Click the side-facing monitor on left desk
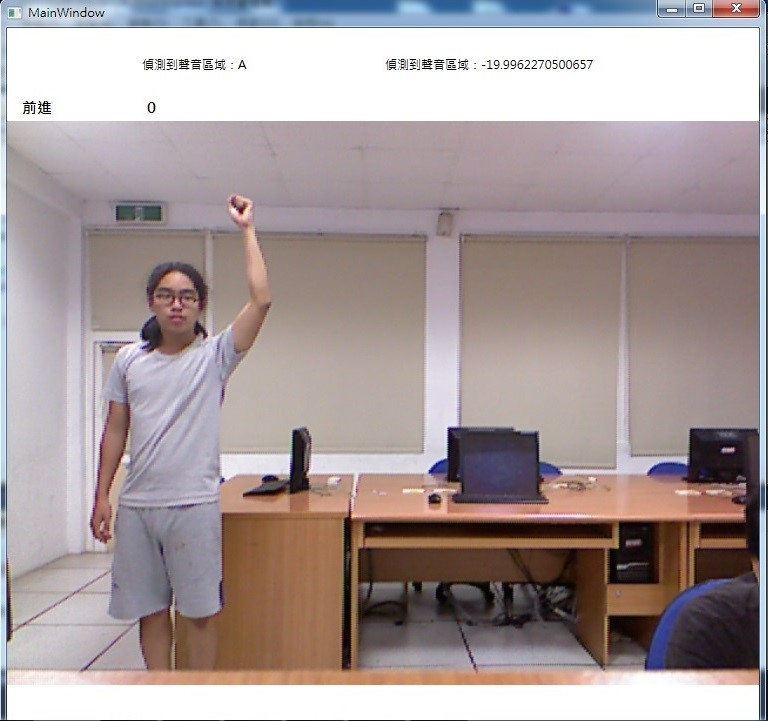The height and width of the screenshot is (721, 768). click(300, 458)
